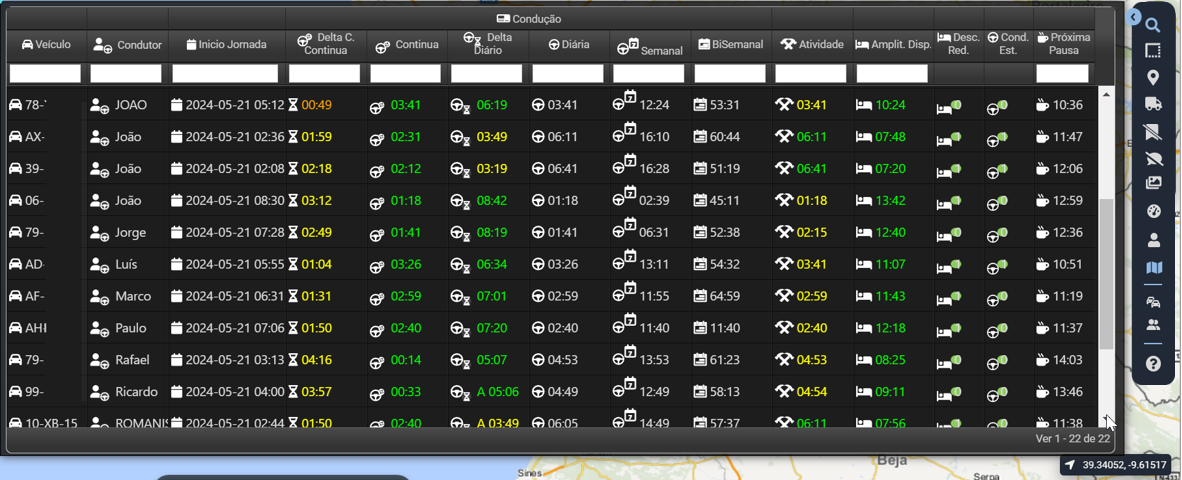Click the Desc. Red. indicator in JOAO row
This screenshot has width=1182, height=480.
pos(949,106)
